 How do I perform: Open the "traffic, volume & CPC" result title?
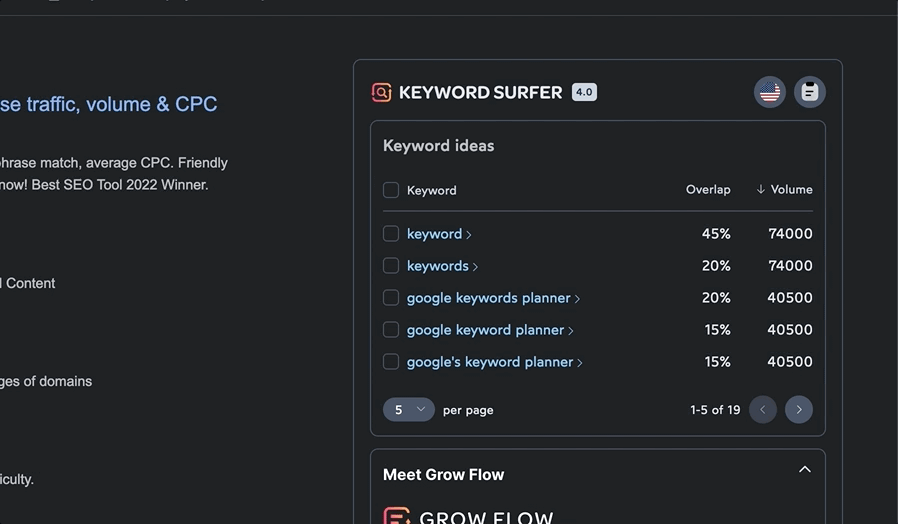coord(108,104)
